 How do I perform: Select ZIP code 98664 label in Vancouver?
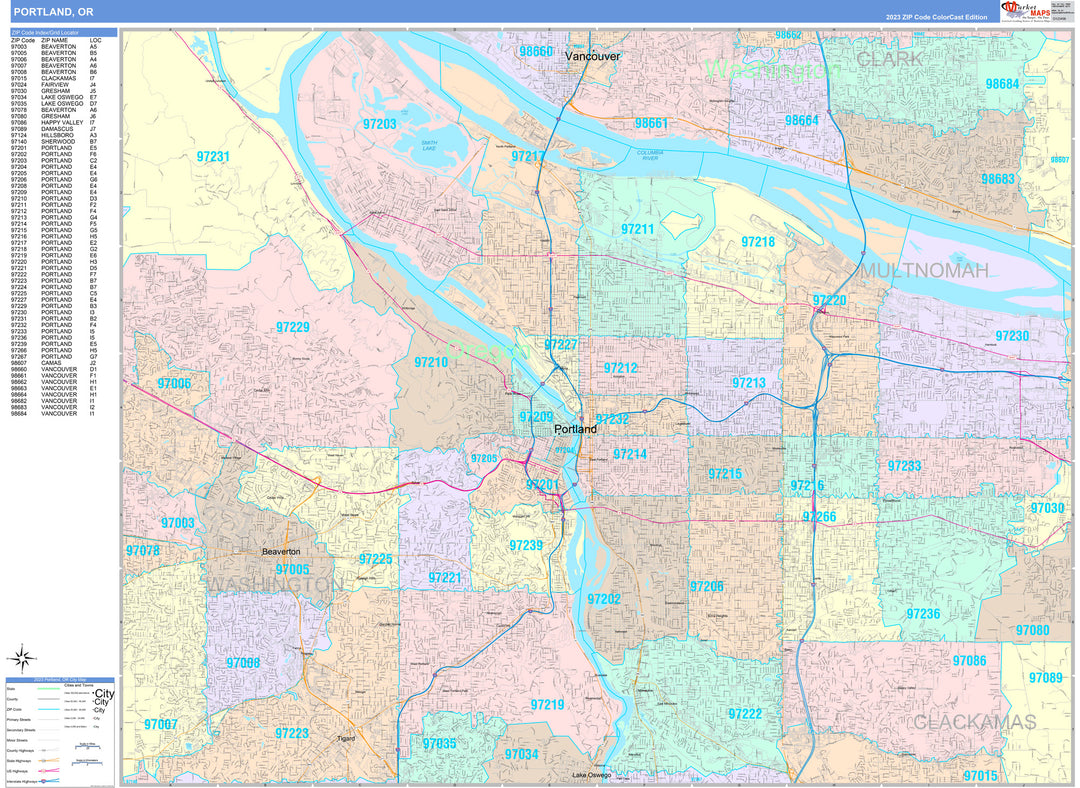(x=801, y=120)
